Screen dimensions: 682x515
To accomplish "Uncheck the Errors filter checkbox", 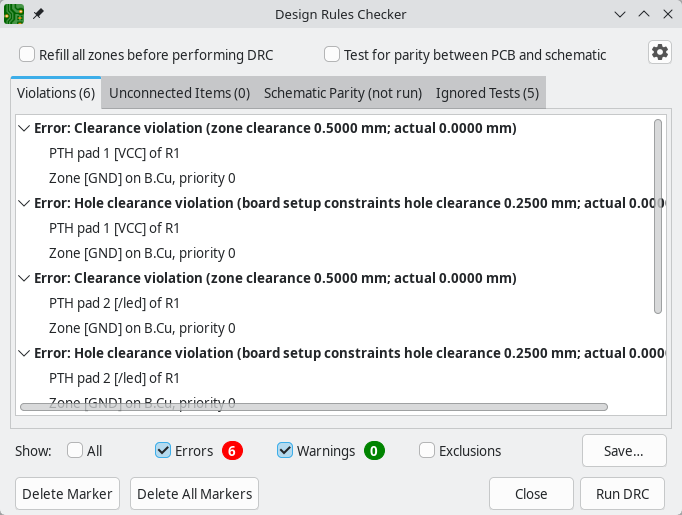I will pyautogui.click(x=164, y=451).
